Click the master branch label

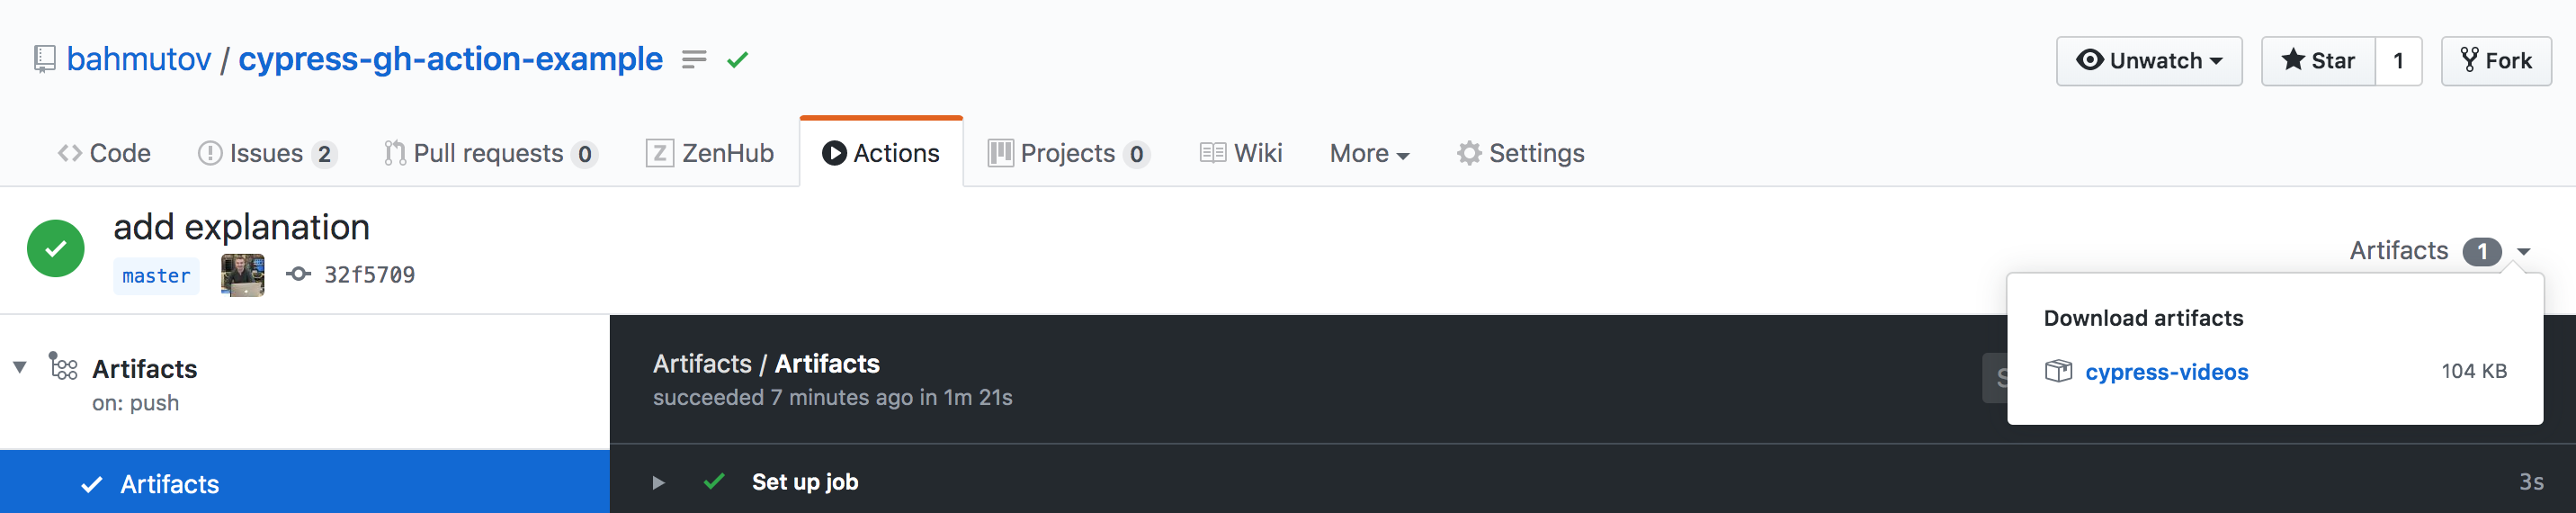(156, 276)
